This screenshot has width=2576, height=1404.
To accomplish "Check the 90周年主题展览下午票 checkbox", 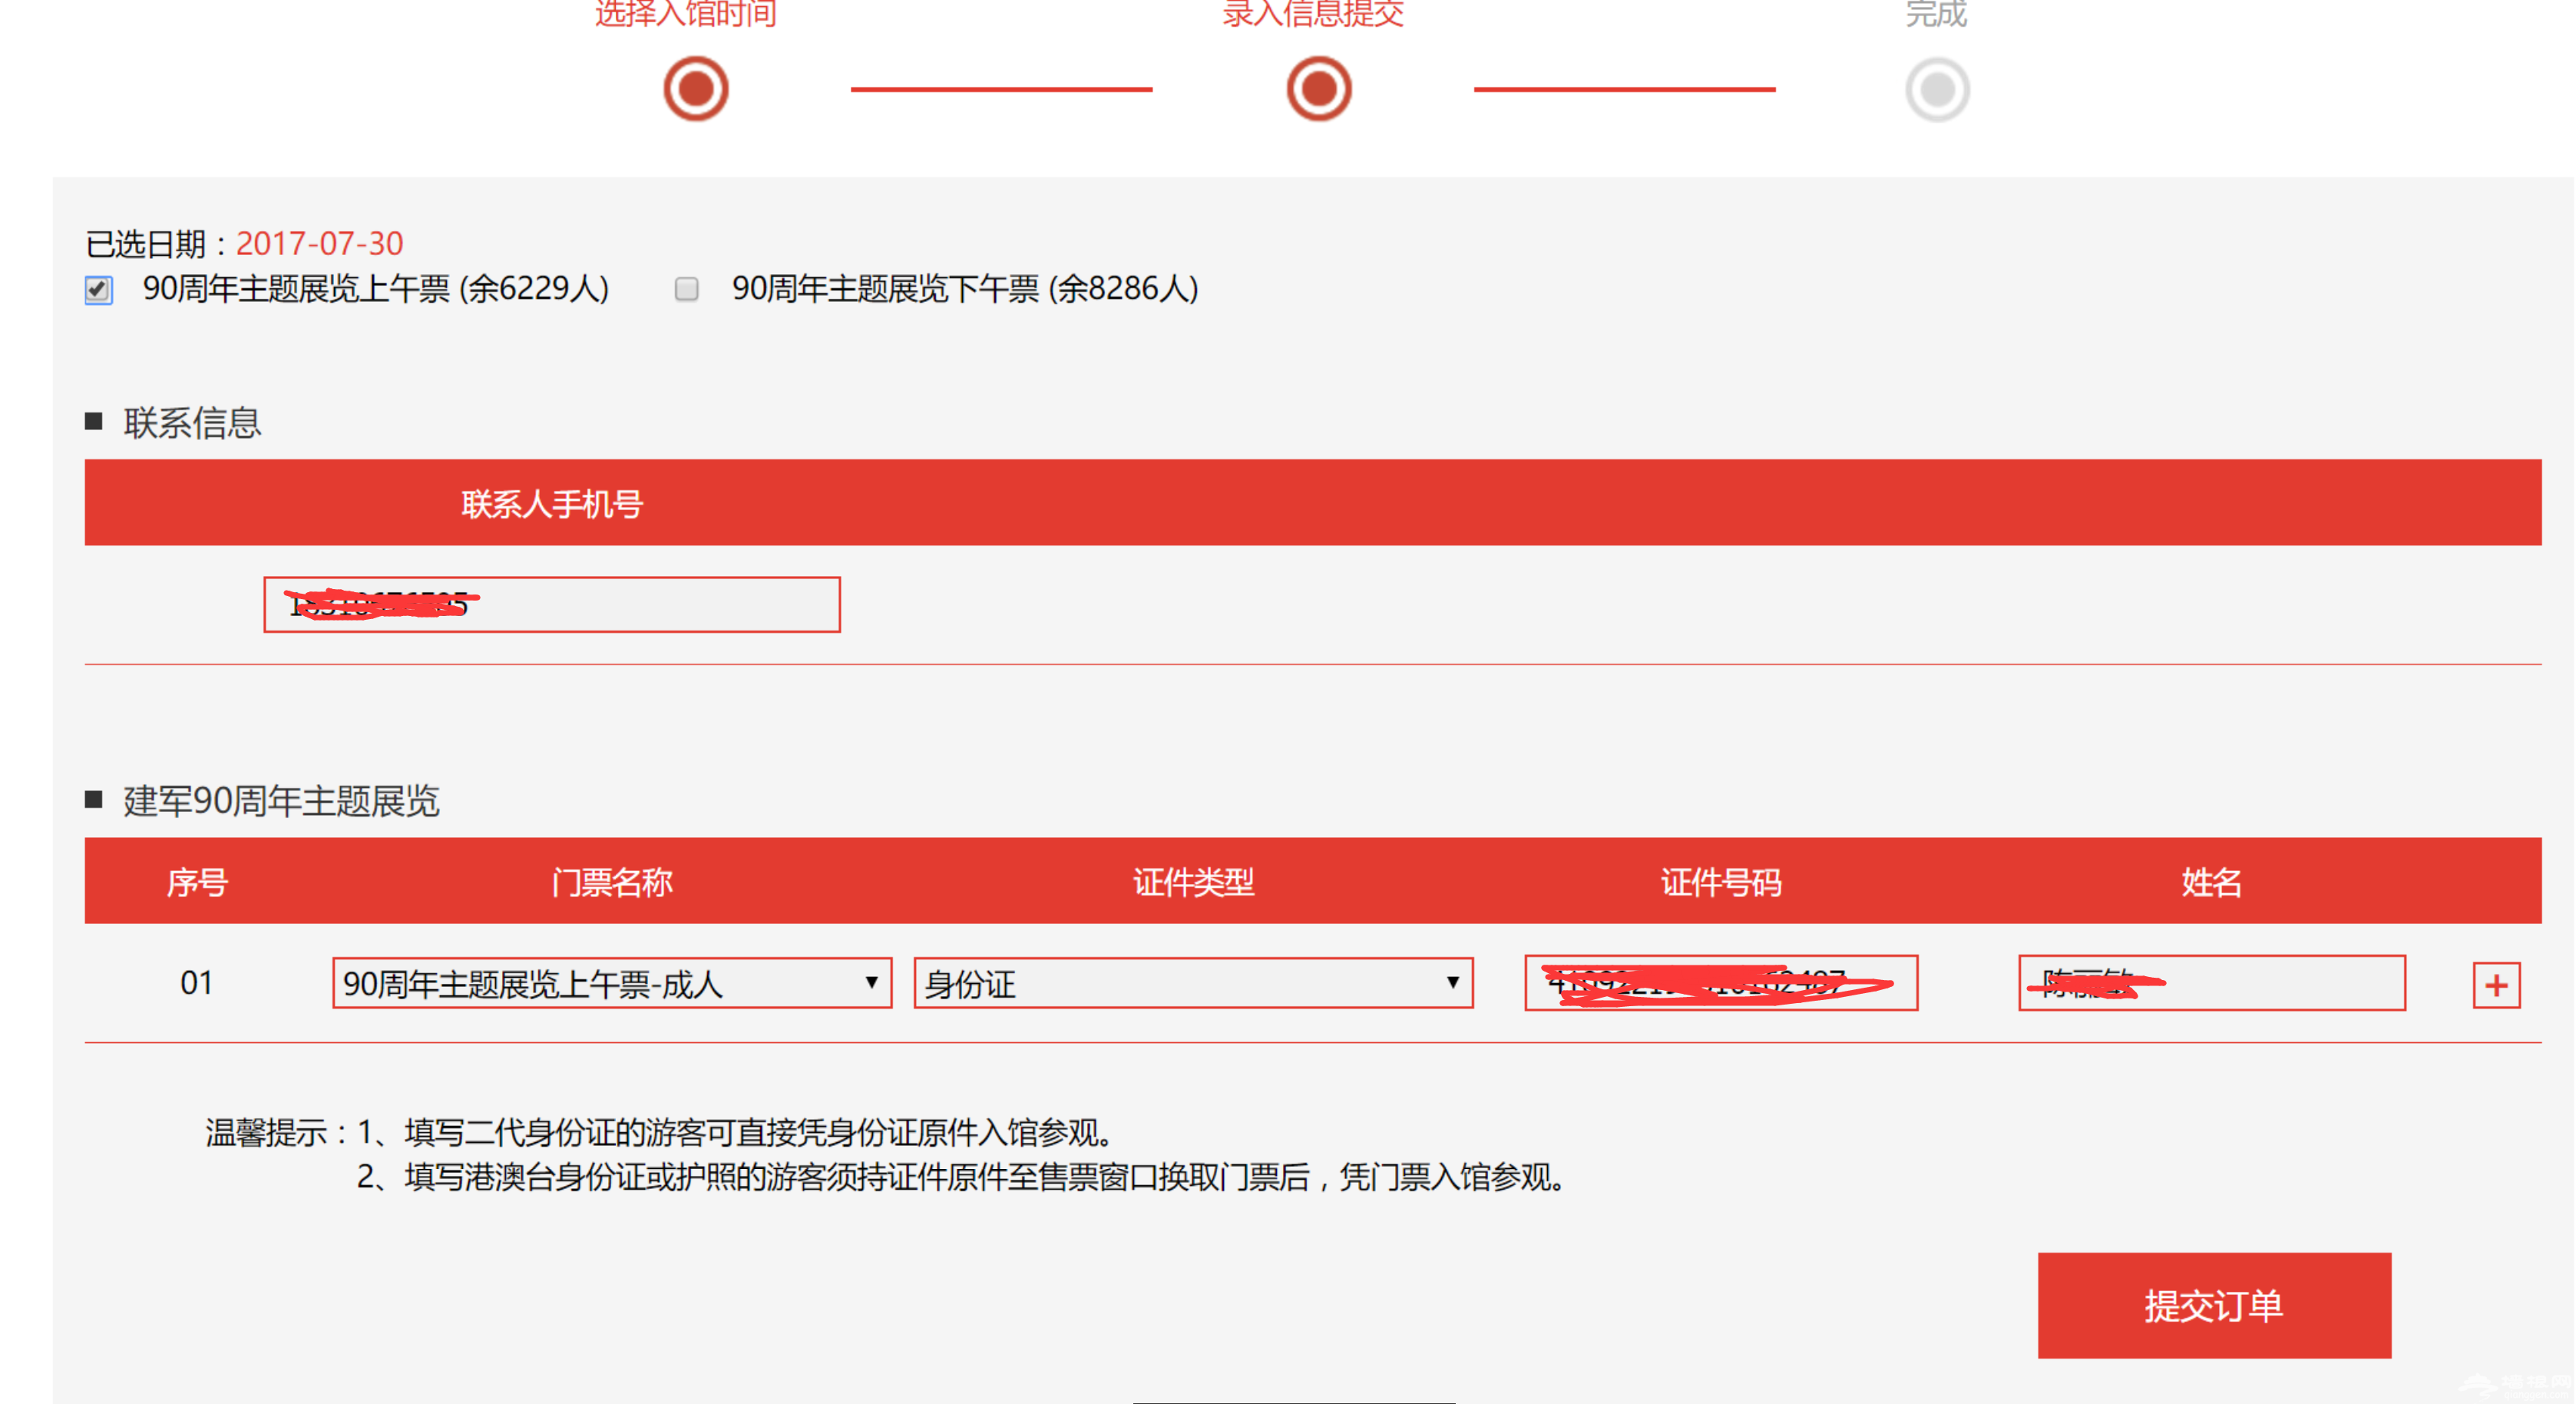I will 686,289.
